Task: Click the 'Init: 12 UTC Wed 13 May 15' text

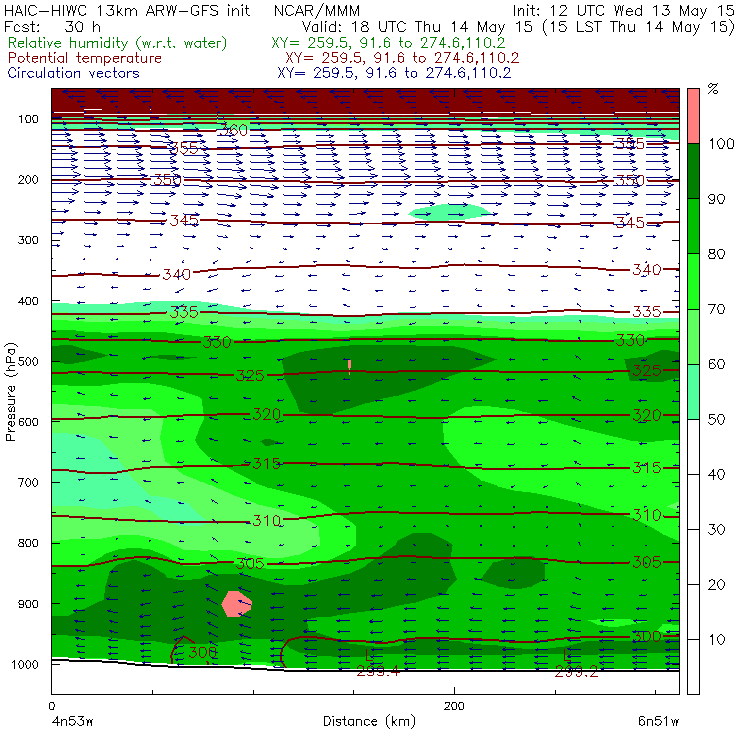Action: 623,11
